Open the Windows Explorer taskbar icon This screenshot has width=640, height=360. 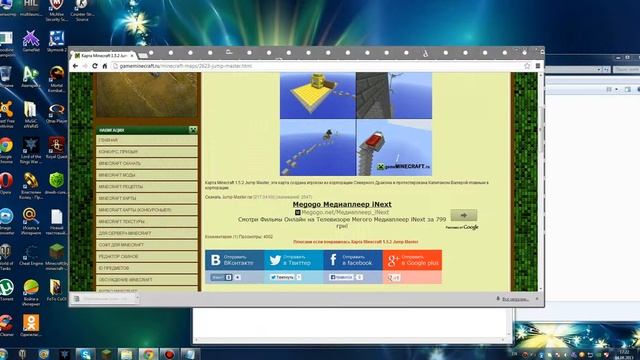click(127, 354)
